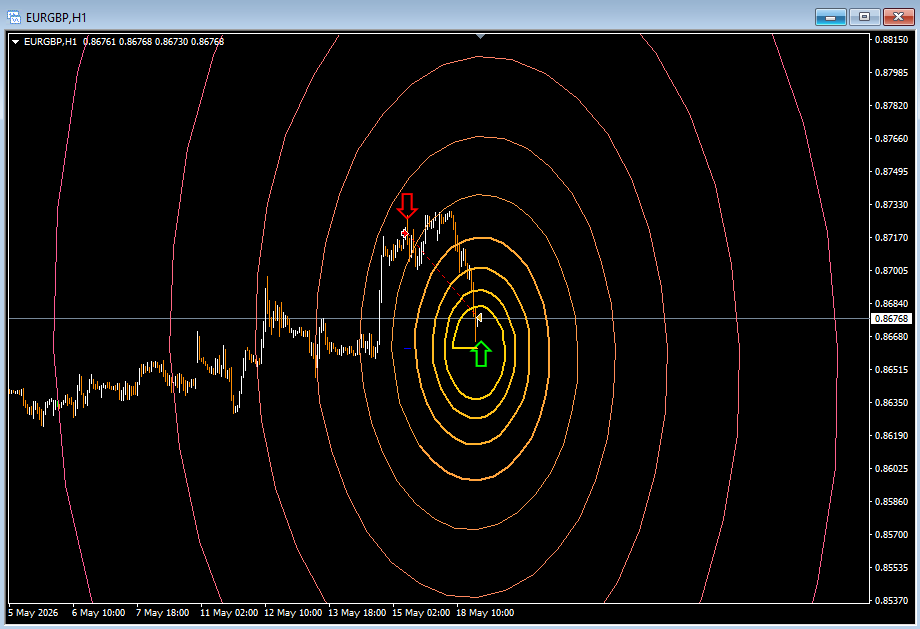Click the chart window icon in title bar
Image resolution: width=920 pixels, height=629 pixels.
pos(13,17)
